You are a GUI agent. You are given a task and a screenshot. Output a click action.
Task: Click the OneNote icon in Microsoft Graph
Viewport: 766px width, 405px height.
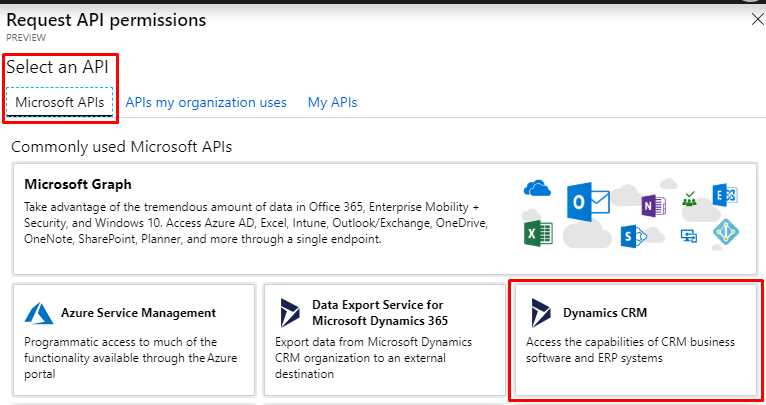click(654, 205)
